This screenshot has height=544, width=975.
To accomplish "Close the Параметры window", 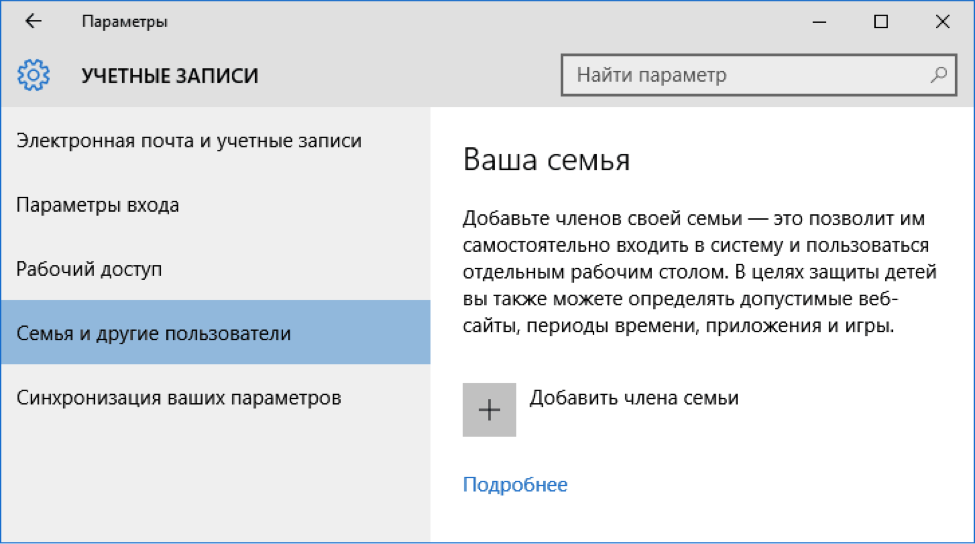I will pyautogui.click(x=943, y=21).
